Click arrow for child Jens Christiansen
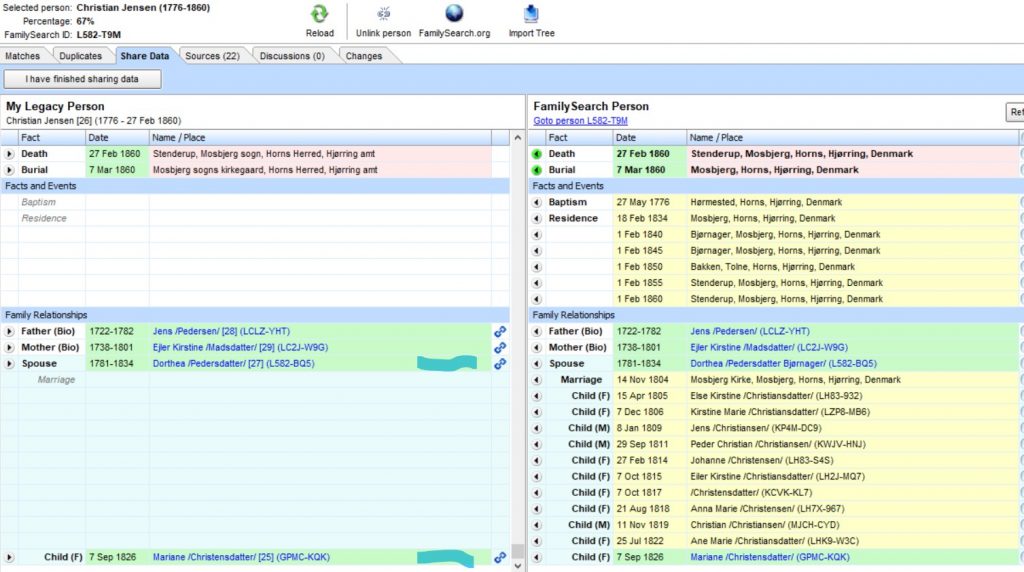The height and width of the screenshot is (572, 1024). coord(537,428)
